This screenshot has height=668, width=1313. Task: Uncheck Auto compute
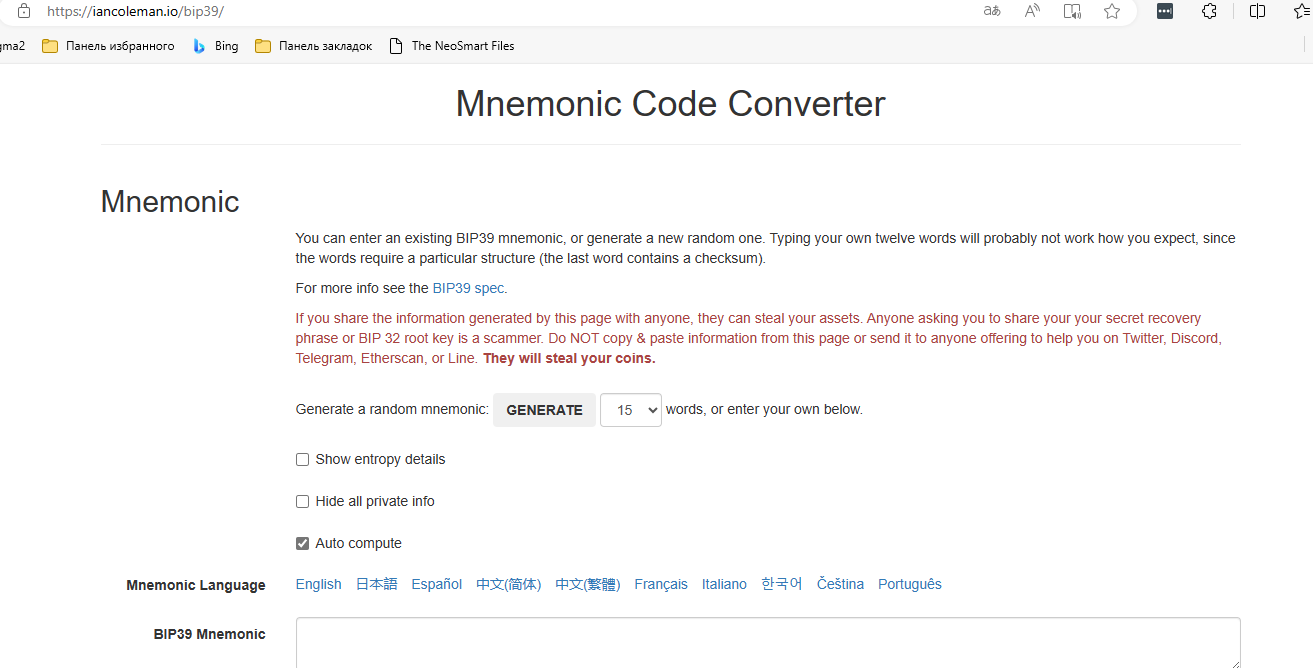(302, 544)
